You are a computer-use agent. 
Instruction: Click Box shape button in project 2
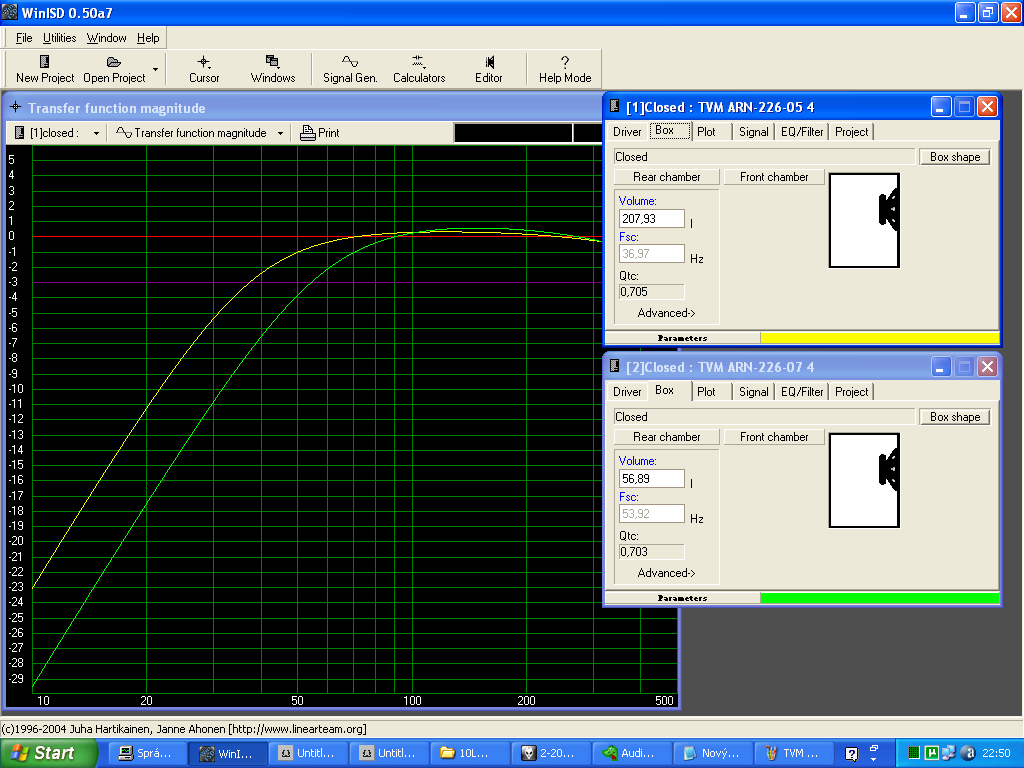(955, 417)
